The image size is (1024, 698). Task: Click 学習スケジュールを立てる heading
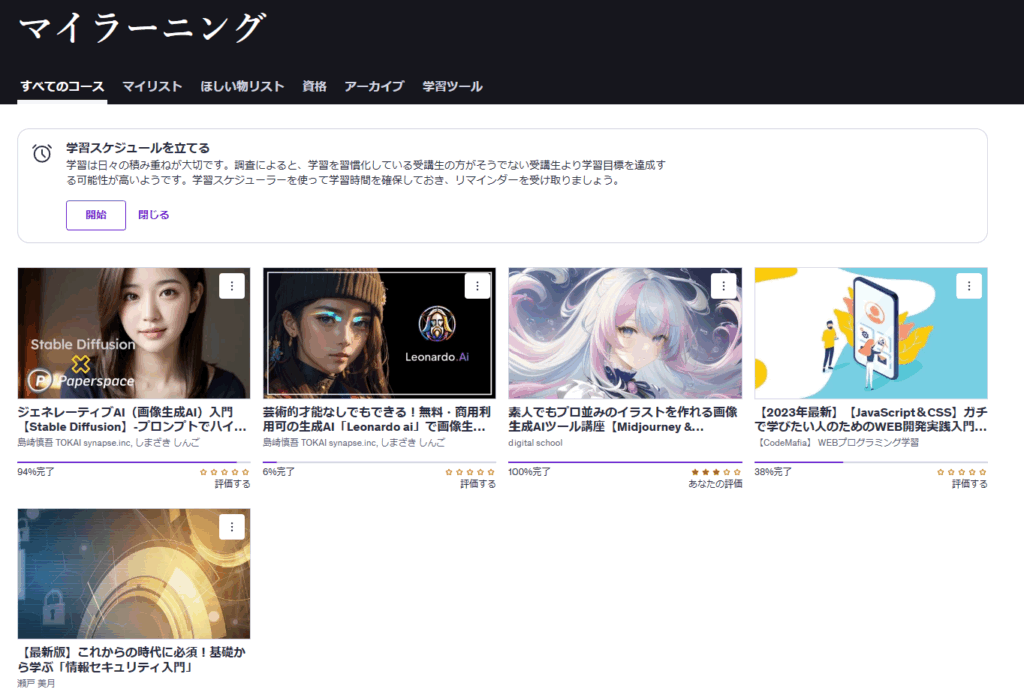[138, 148]
